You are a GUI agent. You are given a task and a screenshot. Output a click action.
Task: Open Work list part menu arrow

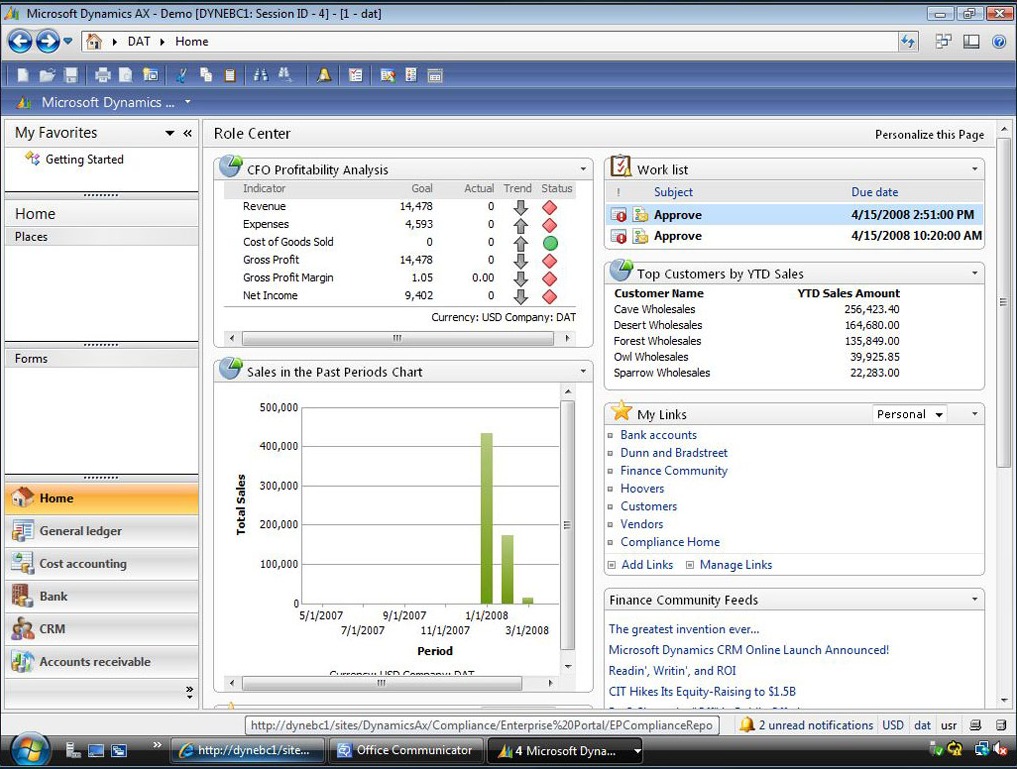point(974,169)
